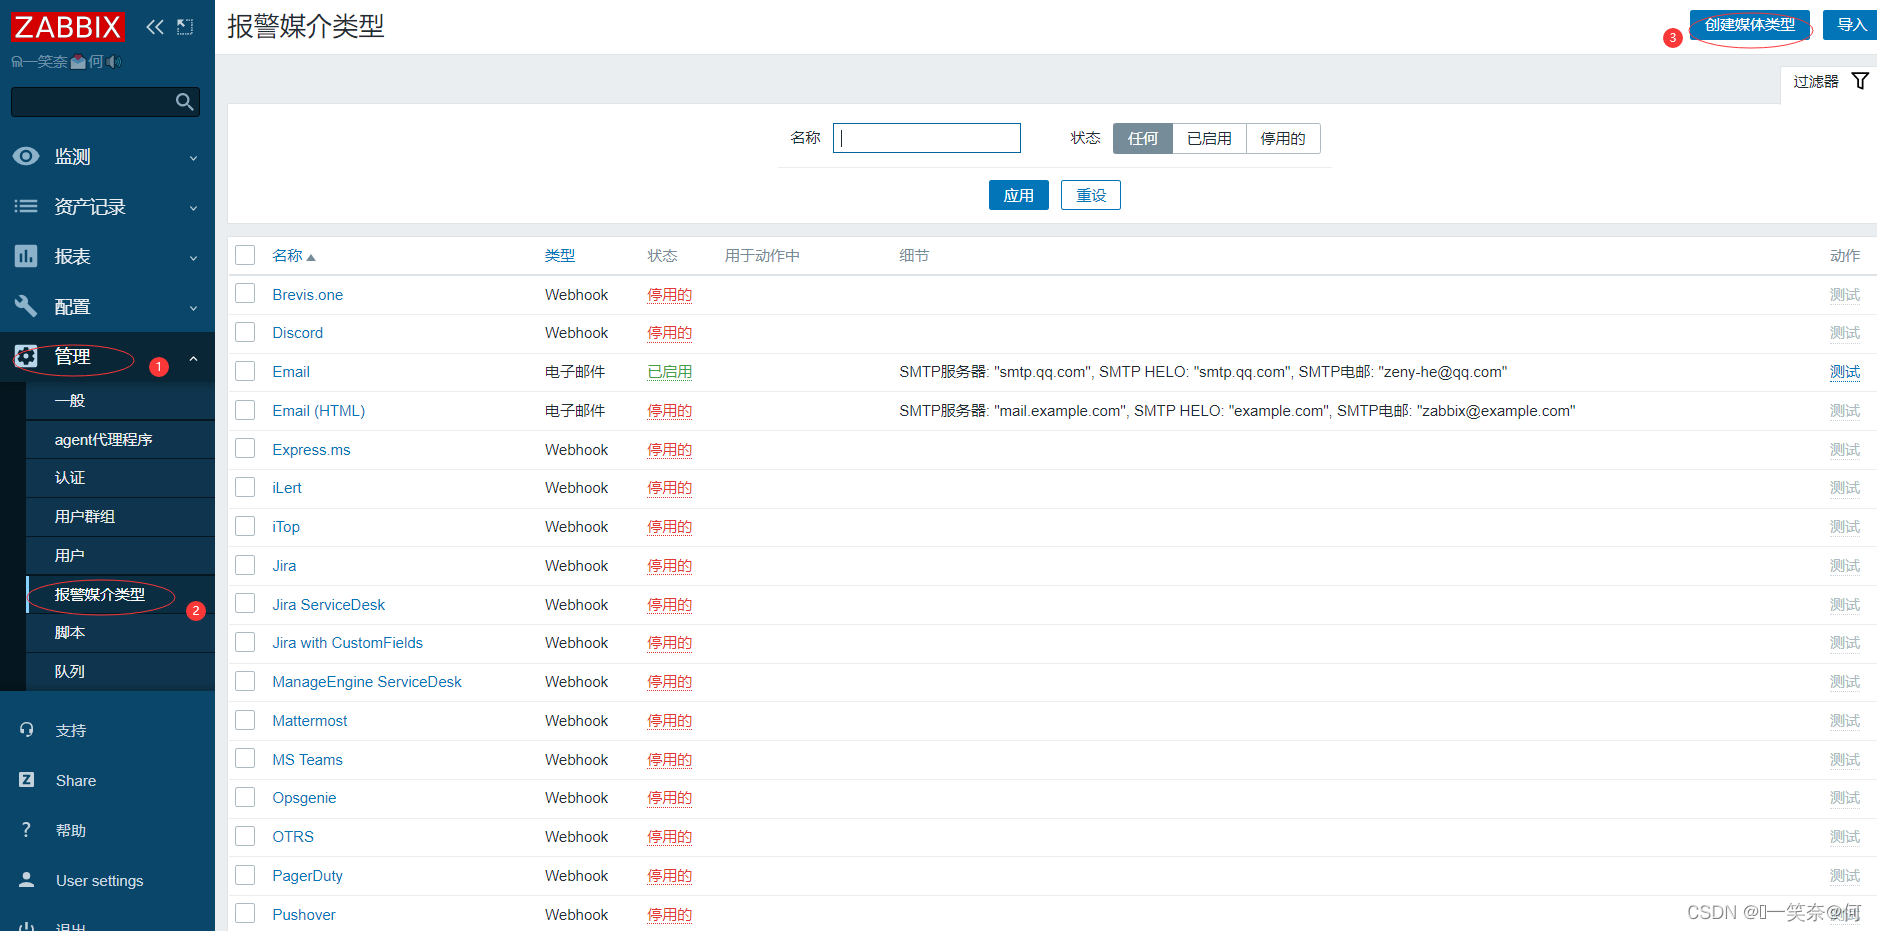Screen dimensions: 1877x931
Task: Open the Pushover media type link
Action: pyautogui.click(x=304, y=915)
